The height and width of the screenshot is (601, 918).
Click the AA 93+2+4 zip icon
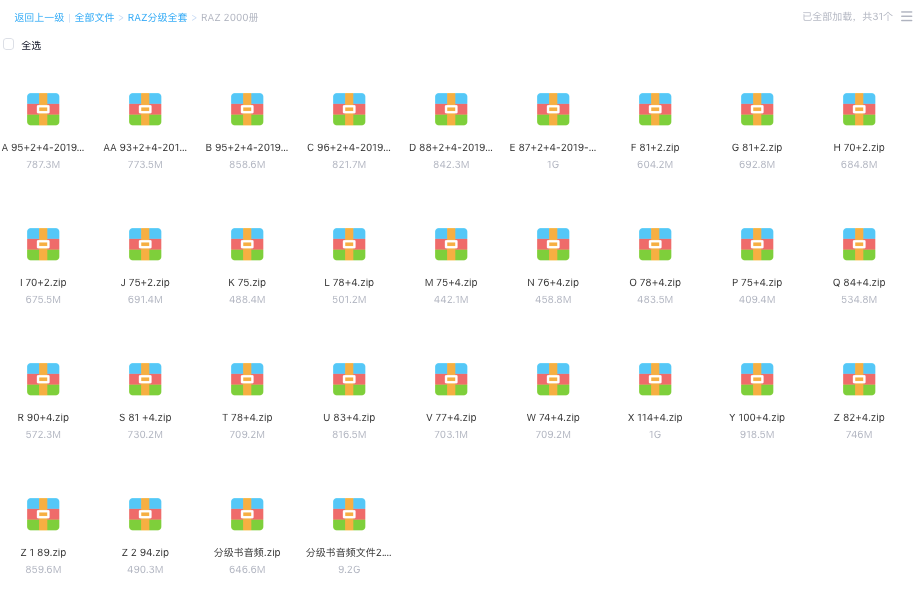pos(145,109)
